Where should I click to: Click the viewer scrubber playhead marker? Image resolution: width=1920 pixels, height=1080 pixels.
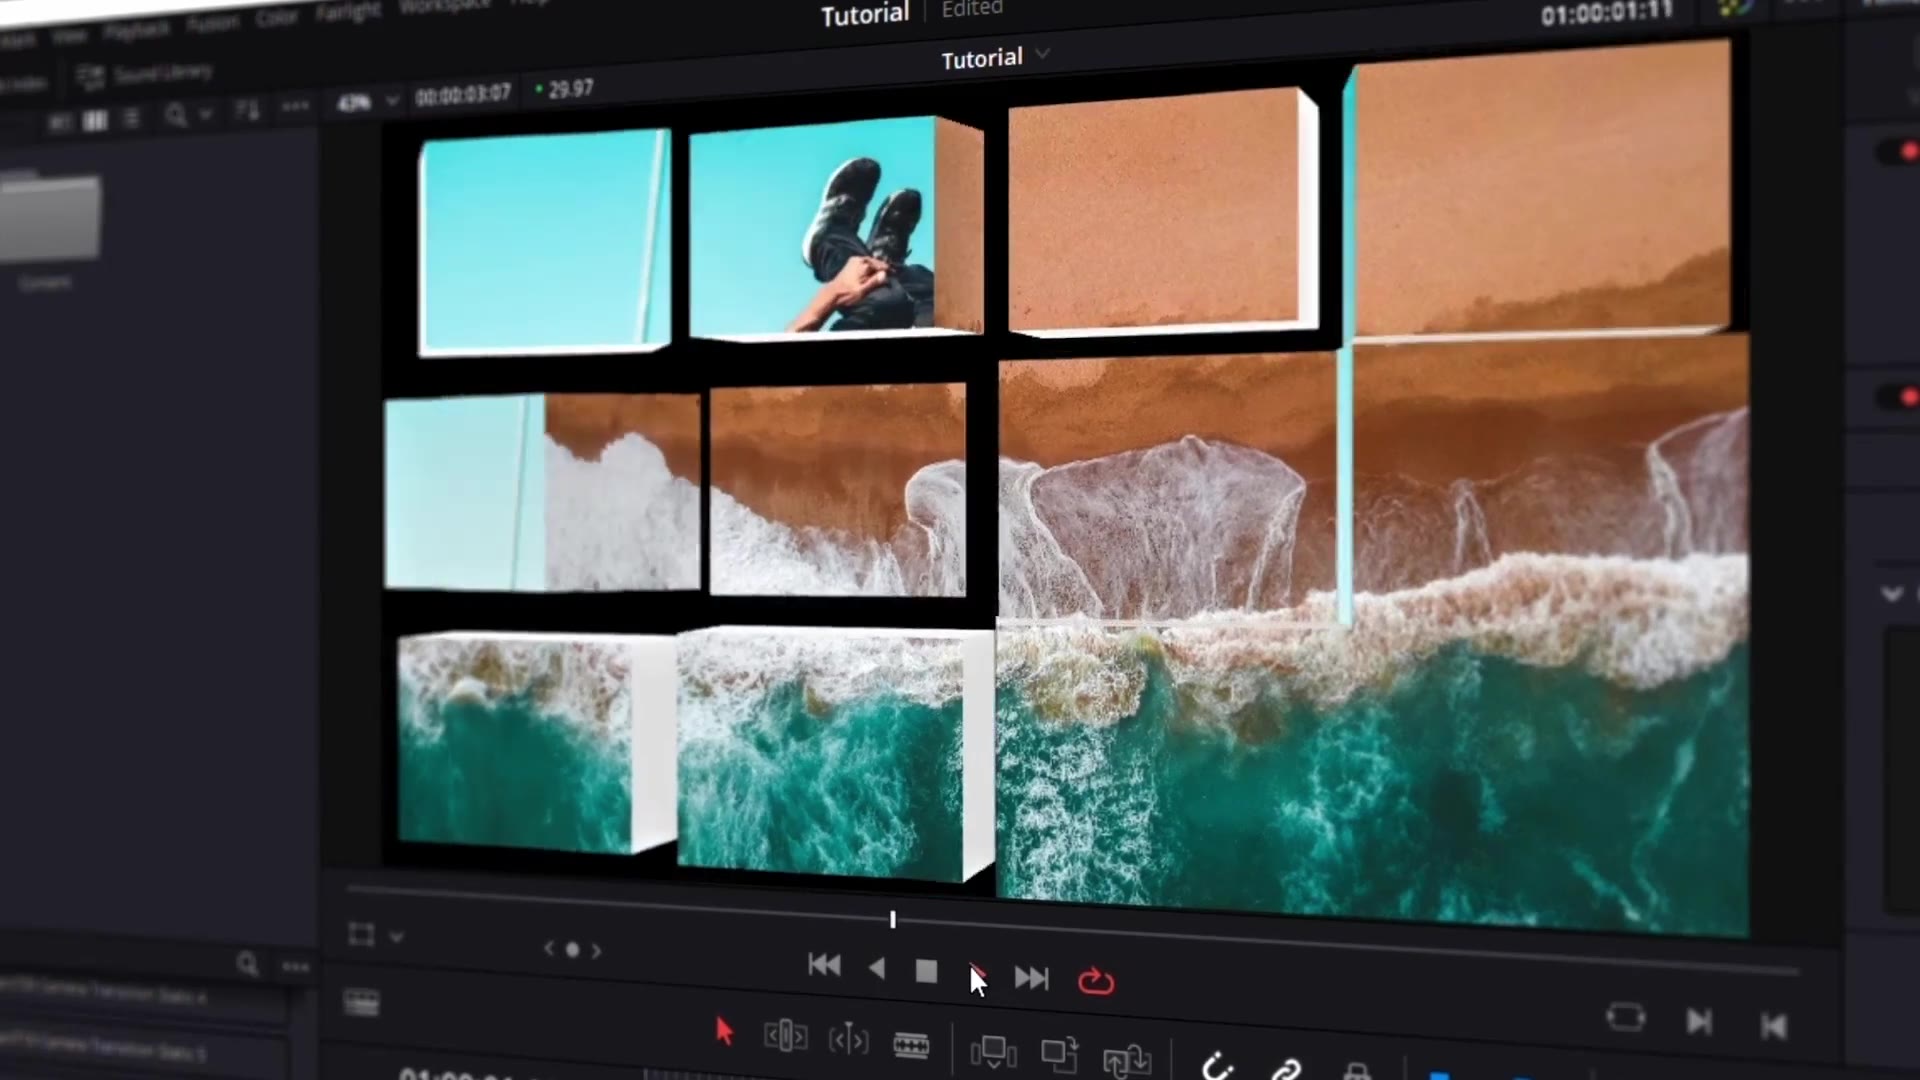coord(893,919)
